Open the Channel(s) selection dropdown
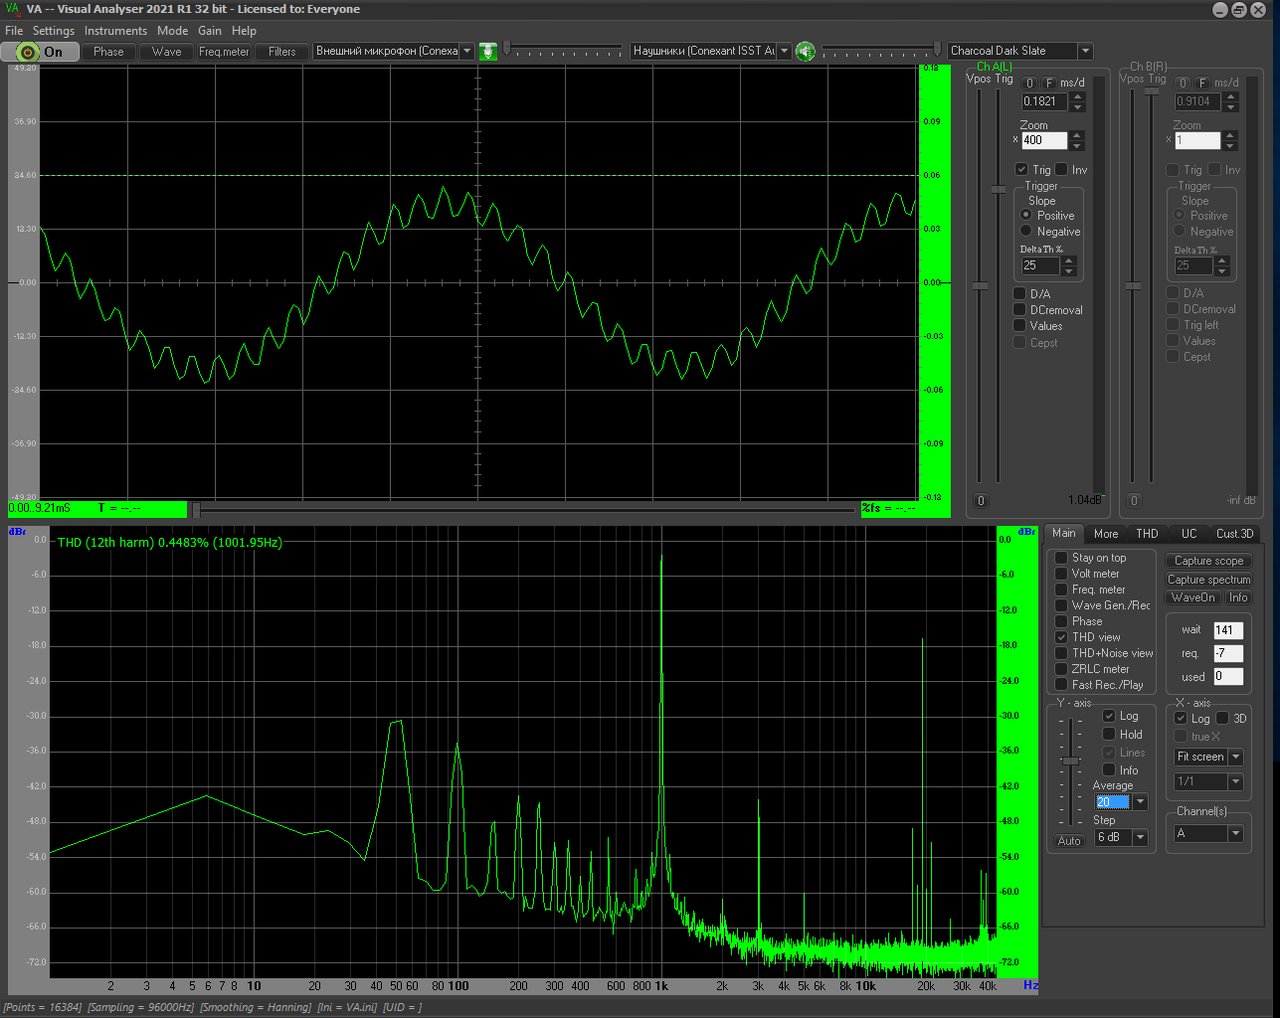 click(x=1236, y=833)
